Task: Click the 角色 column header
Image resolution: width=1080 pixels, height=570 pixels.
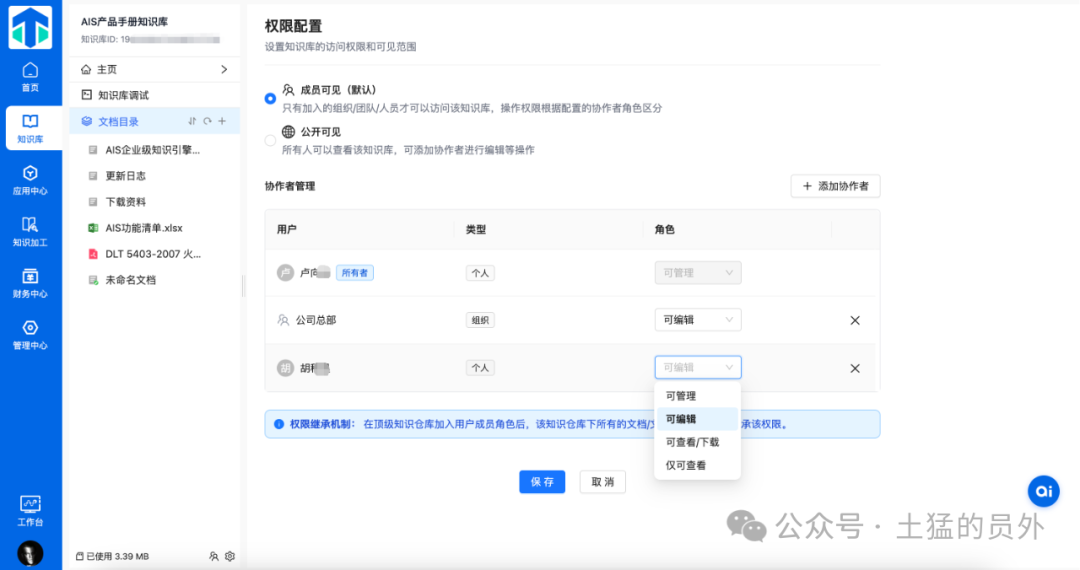Action: 665,229
